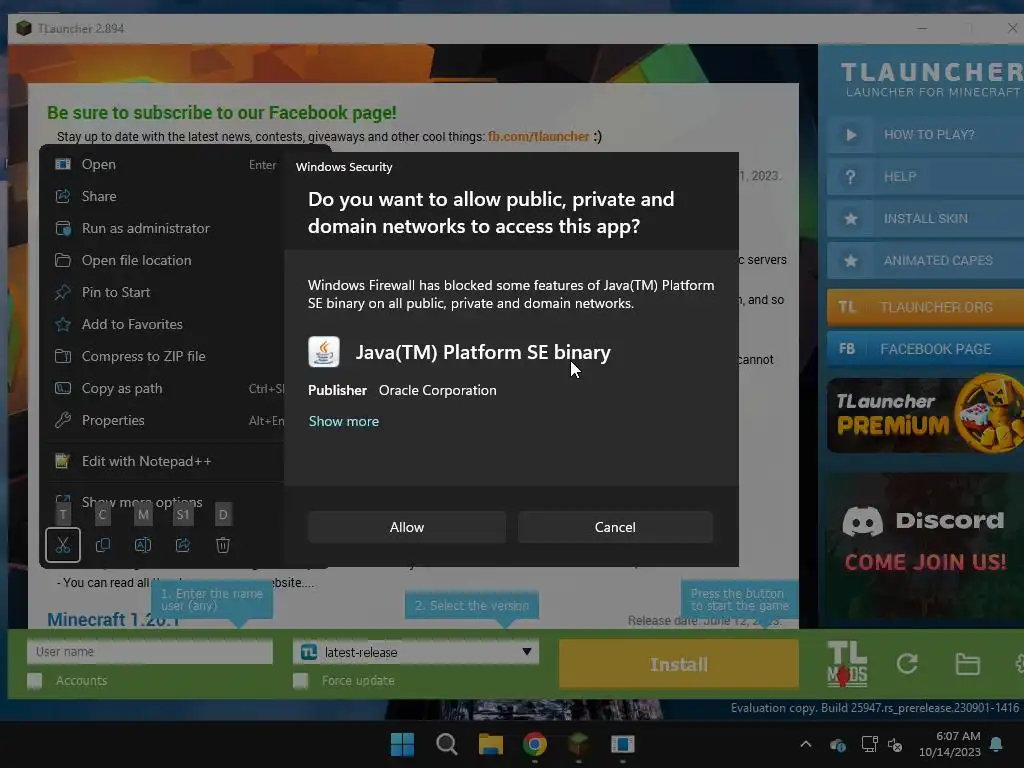Open notifications bell icon in tray
The image size is (1024, 768).
tap(997, 744)
